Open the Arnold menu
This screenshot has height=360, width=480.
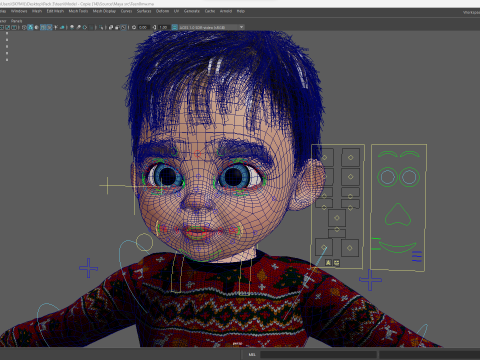[x=226, y=11]
